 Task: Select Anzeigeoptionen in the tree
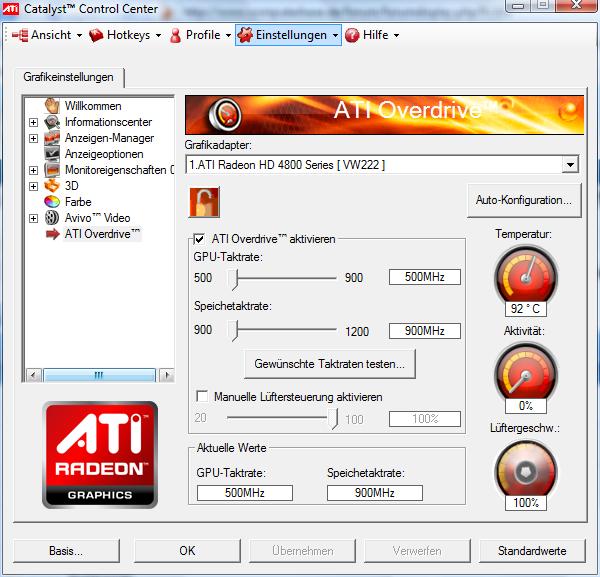click(104, 154)
